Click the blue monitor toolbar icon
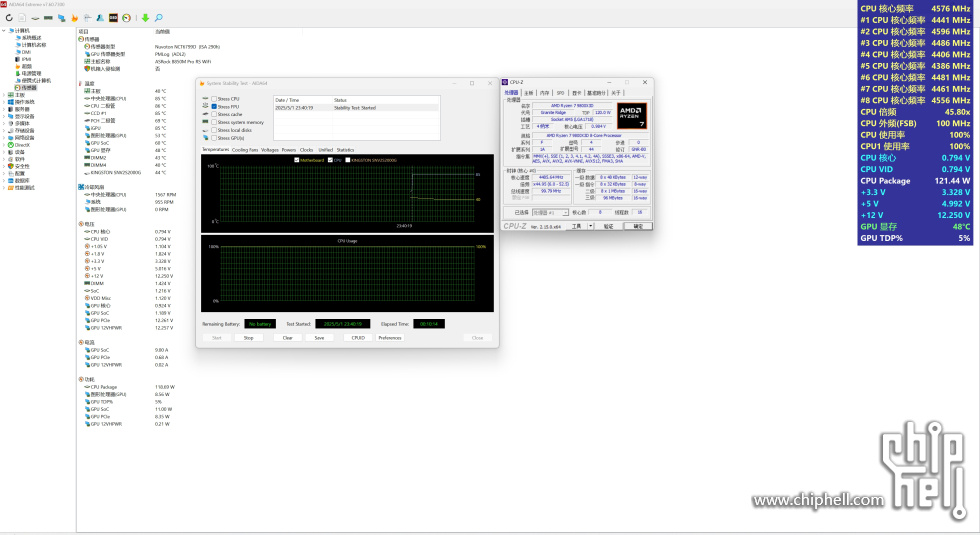The image size is (980, 535). [x=61, y=18]
